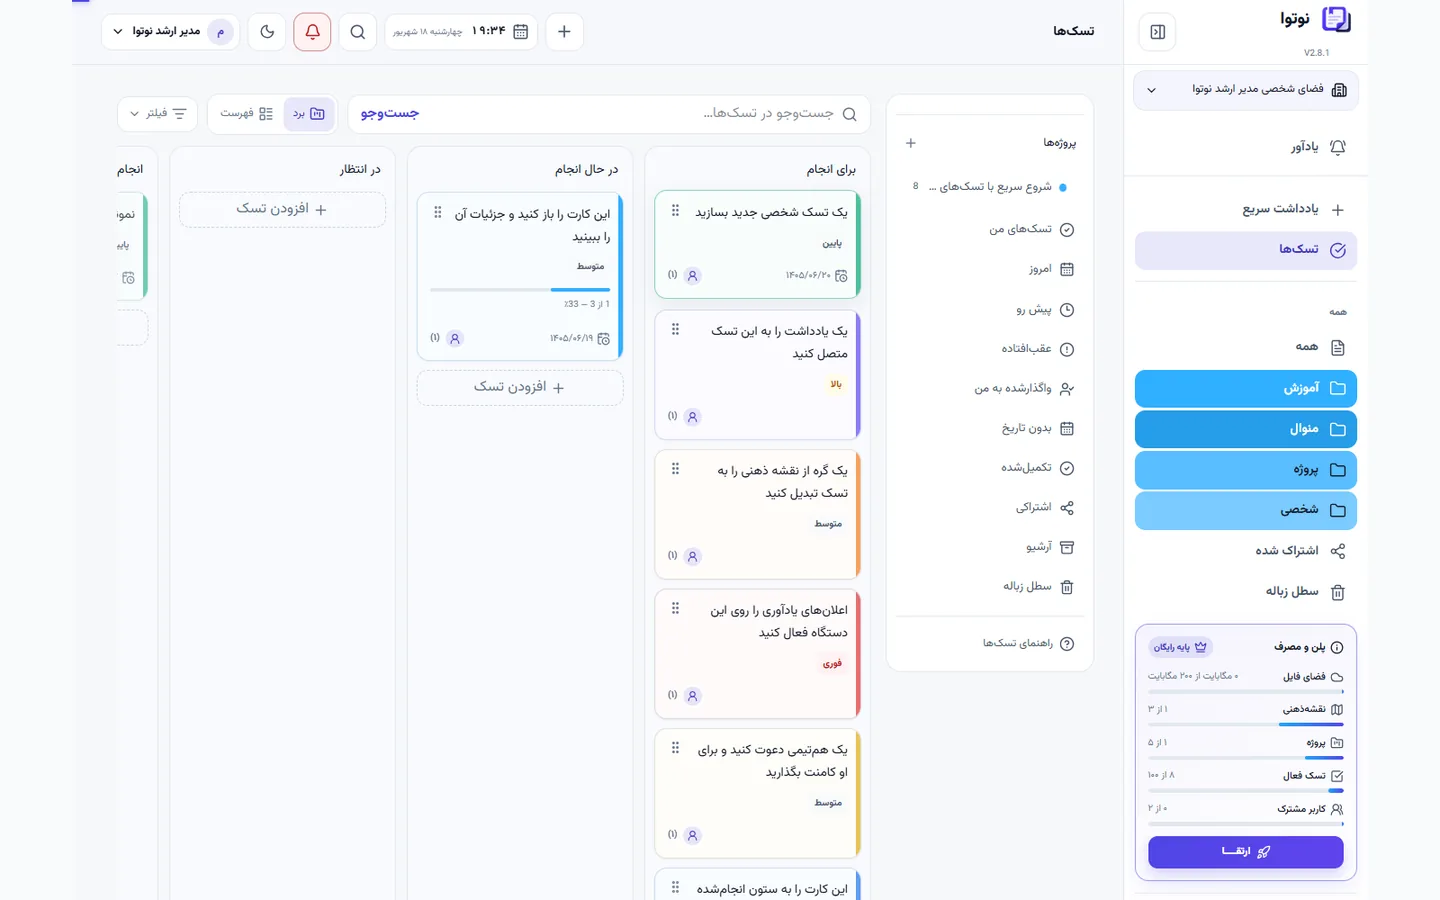1440x900 pixels.
Task: Open اشتراک شده shared items in the sidebar
Action: click(1246, 551)
